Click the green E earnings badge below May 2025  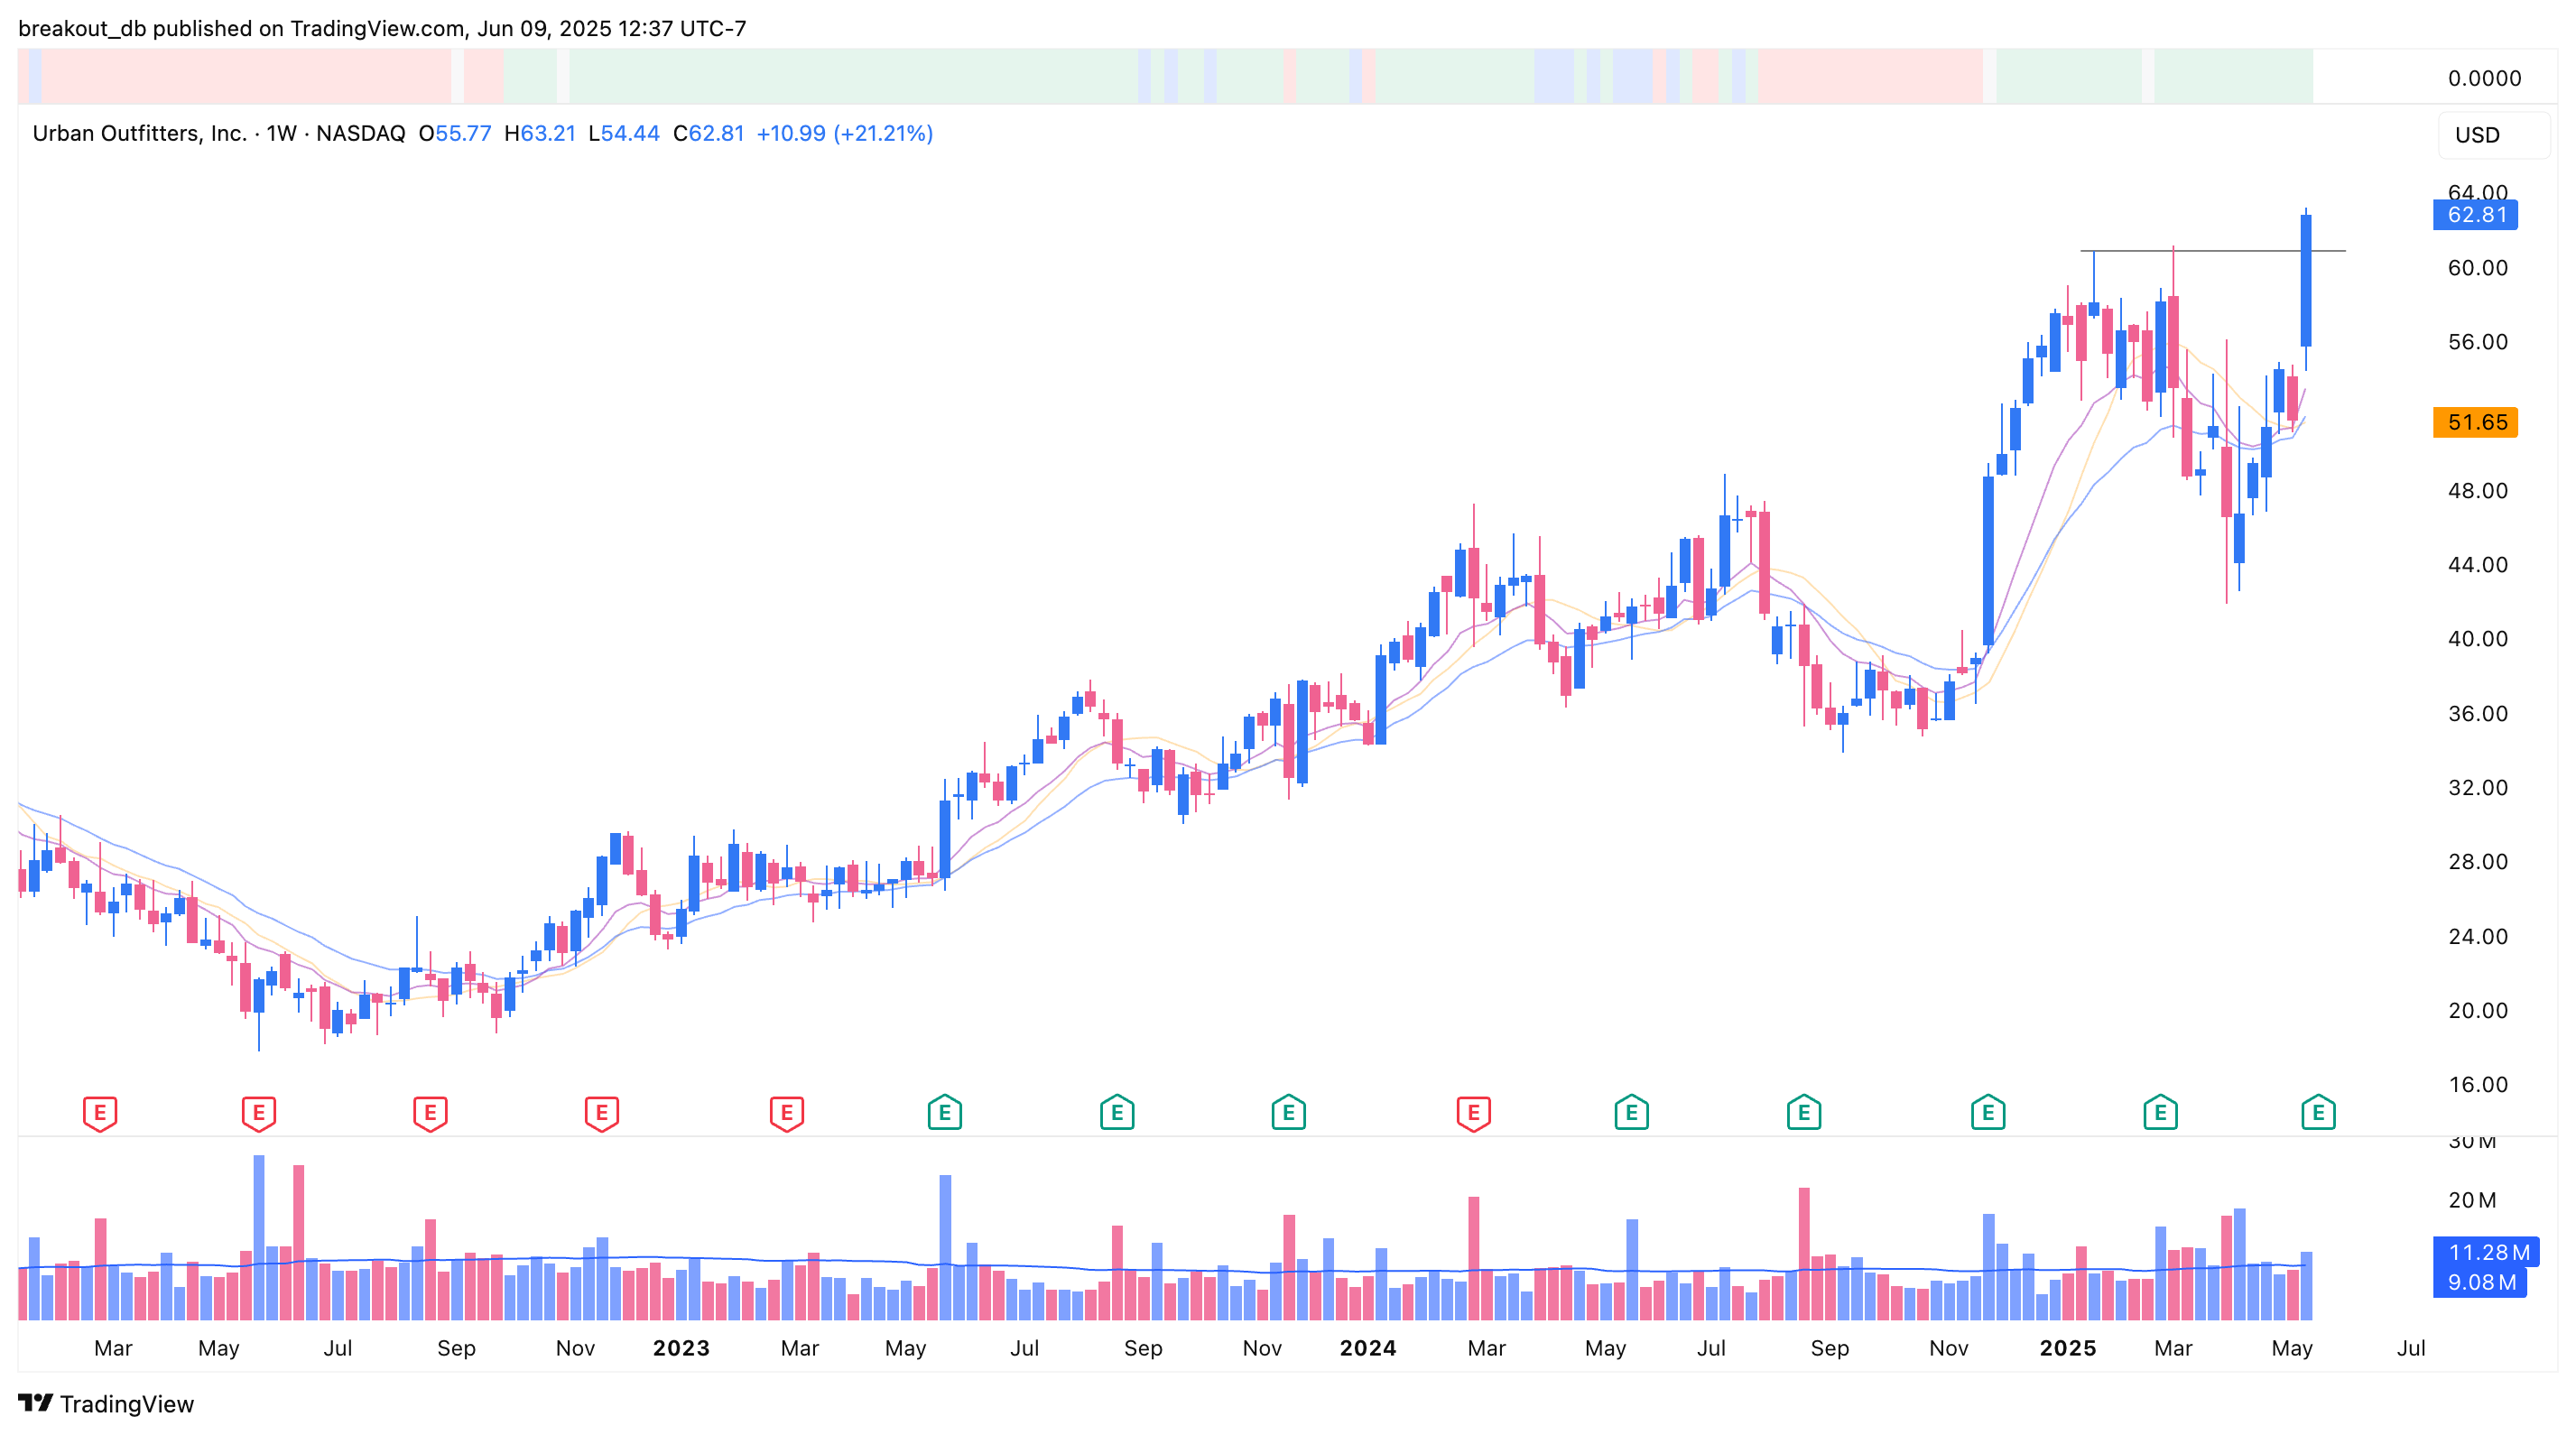pyautogui.click(x=2318, y=1112)
